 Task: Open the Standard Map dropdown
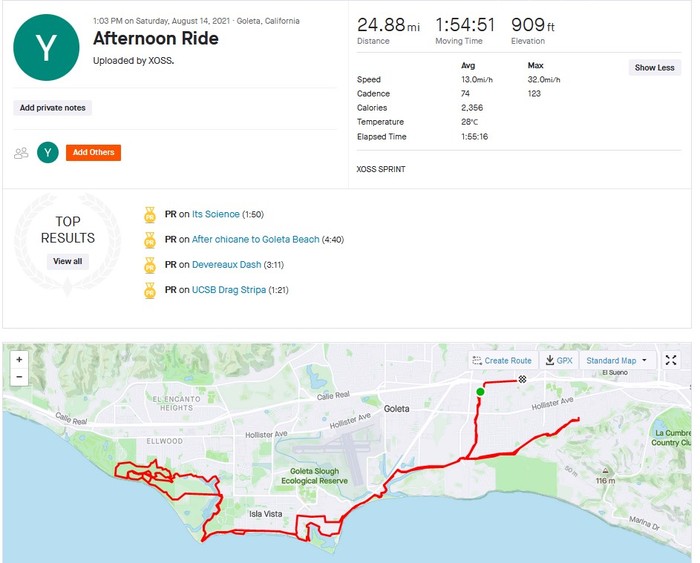615,360
